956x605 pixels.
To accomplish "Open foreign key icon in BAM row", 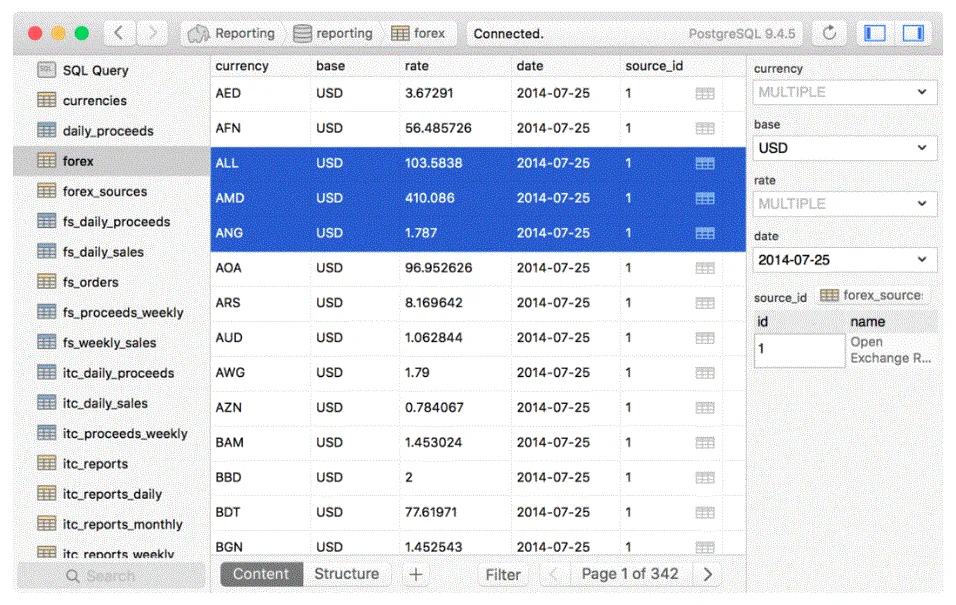I will point(705,443).
